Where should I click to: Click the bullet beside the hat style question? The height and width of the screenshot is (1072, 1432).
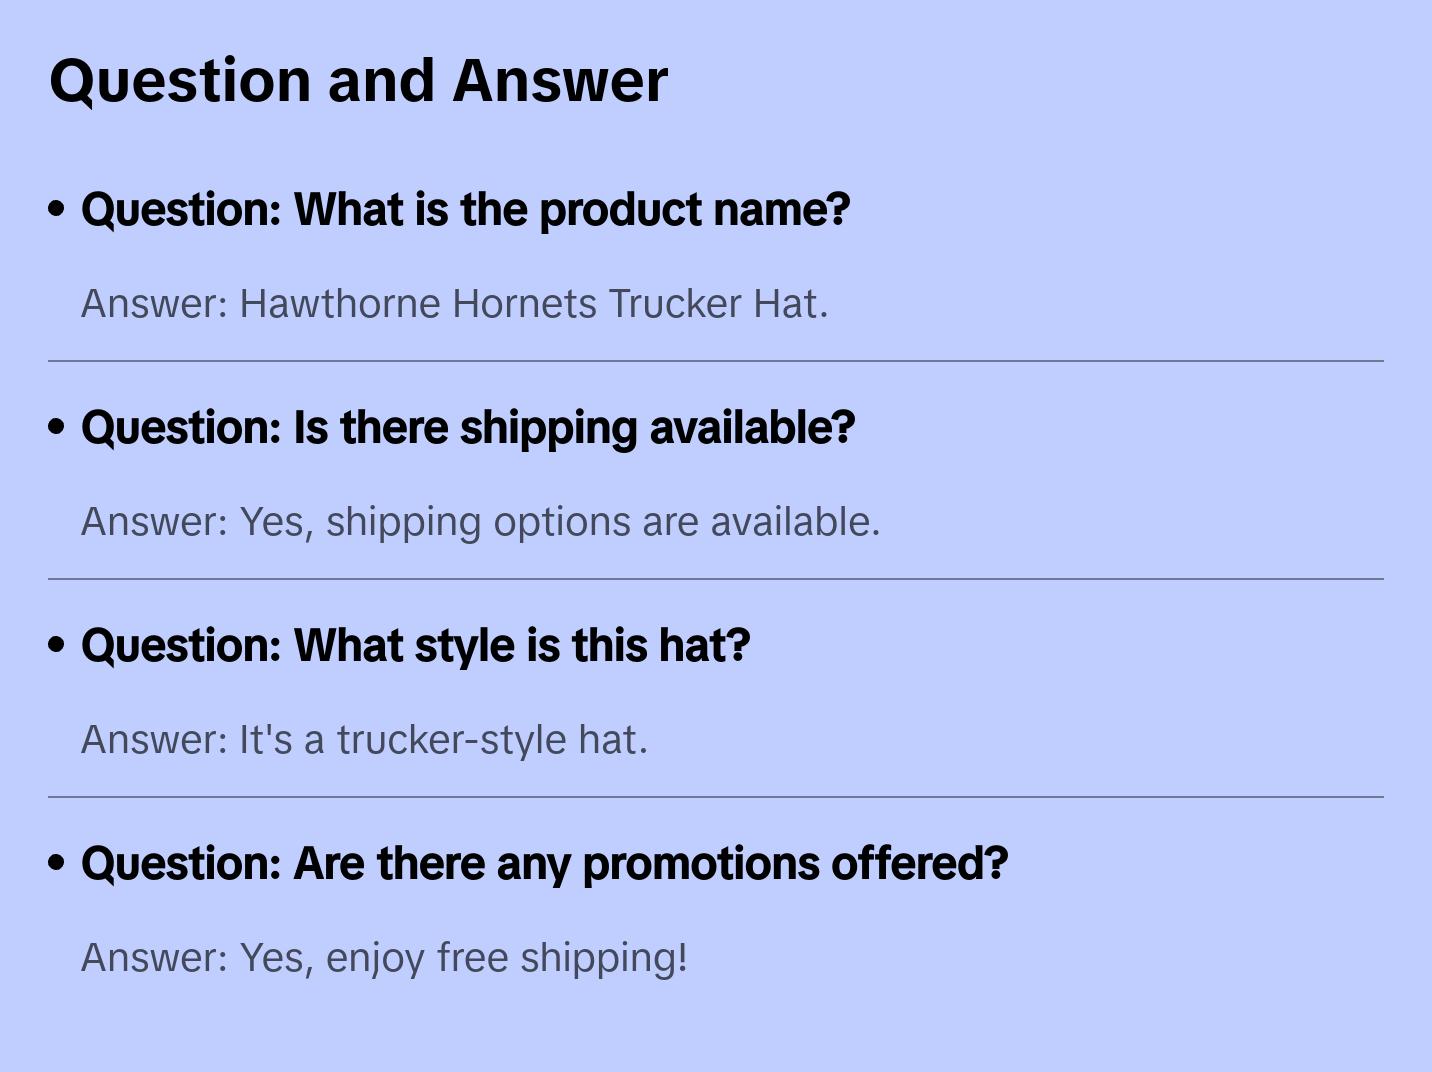pos(57,645)
